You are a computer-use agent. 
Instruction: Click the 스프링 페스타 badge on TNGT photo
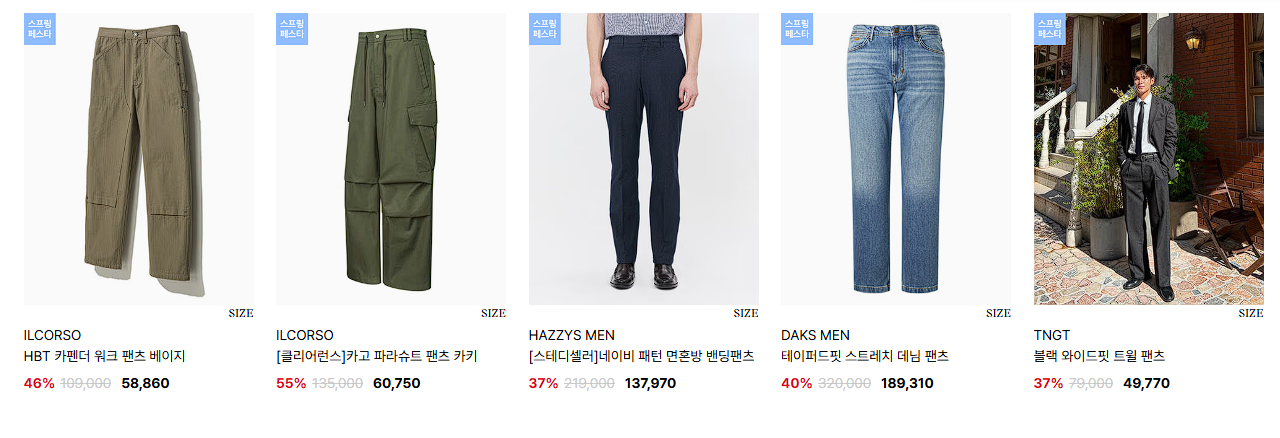click(x=1050, y=29)
